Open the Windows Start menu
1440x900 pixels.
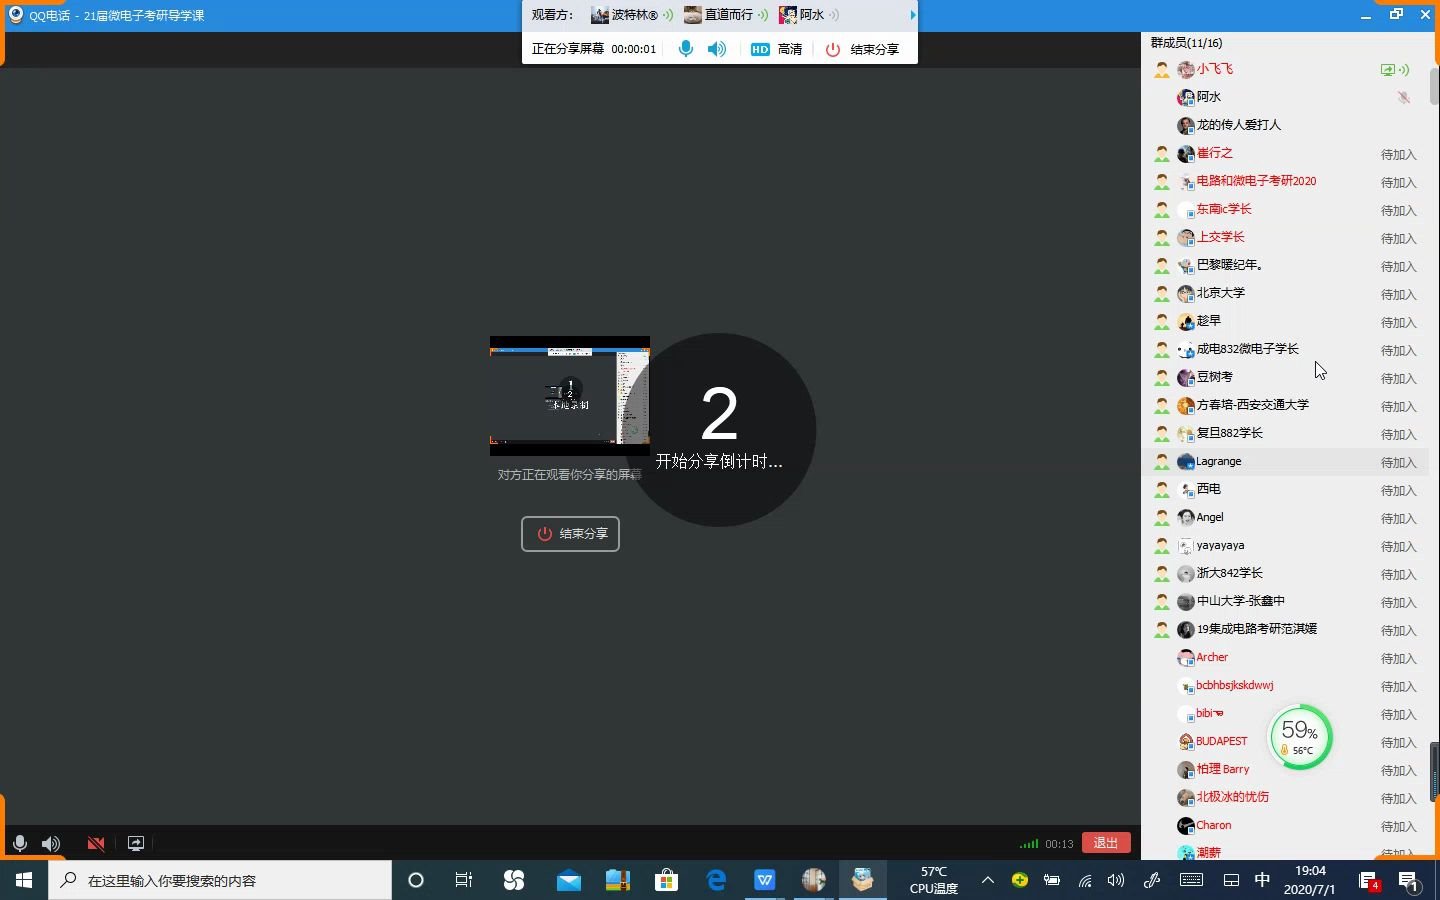click(x=24, y=880)
